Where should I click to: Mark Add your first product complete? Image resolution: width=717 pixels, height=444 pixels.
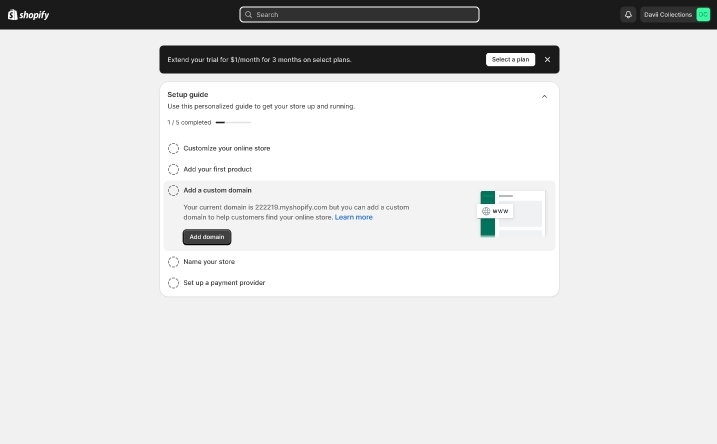(x=173, y=169)
